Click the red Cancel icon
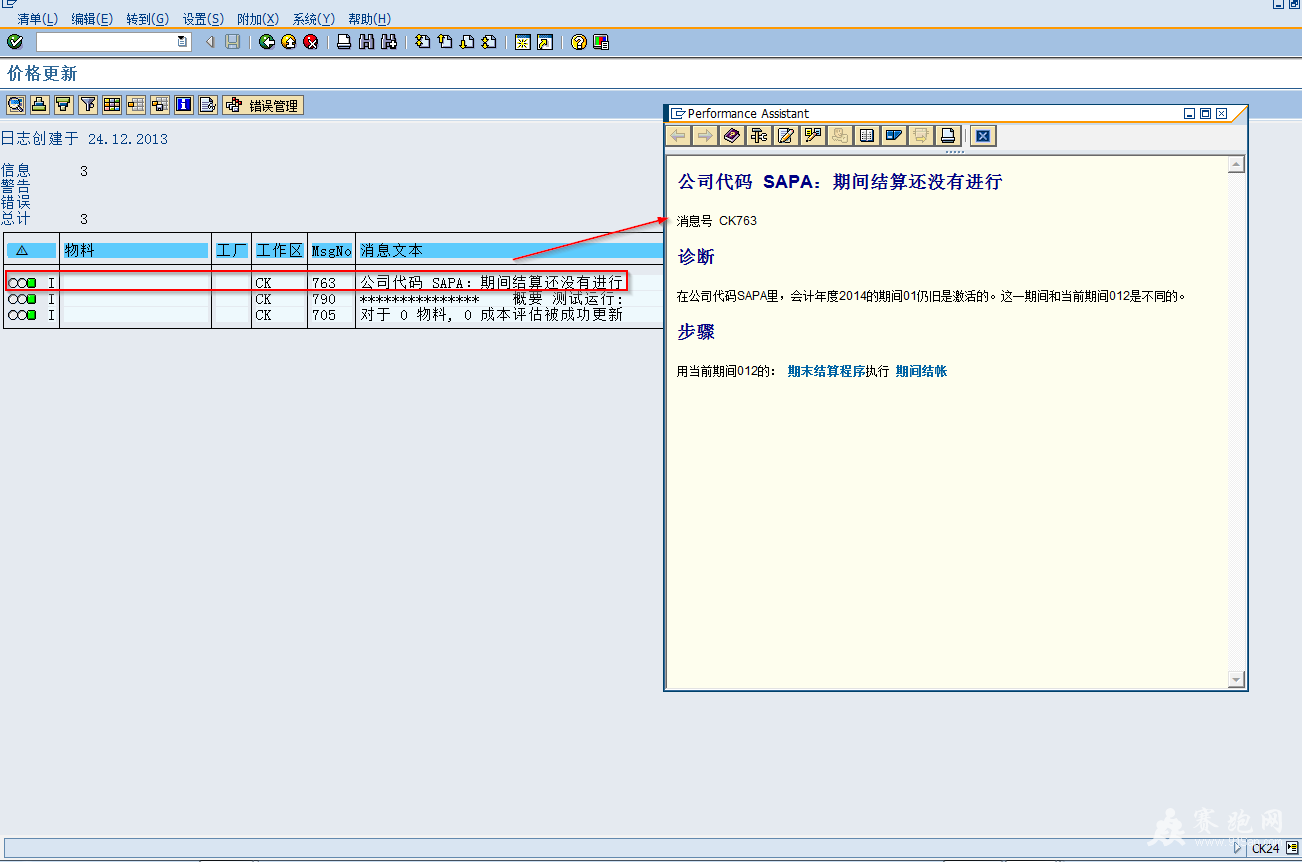The width and height of the screenshot is (1302, 862). click(311, 42)
